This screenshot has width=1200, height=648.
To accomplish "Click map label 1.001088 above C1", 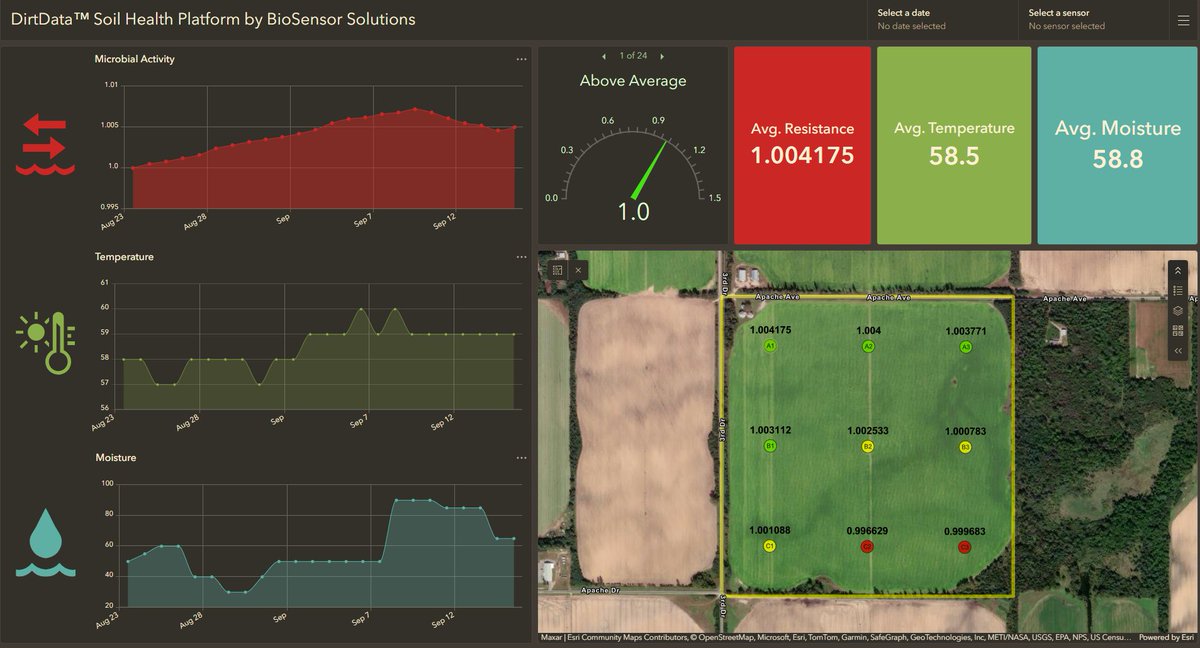I will [770, 530].
